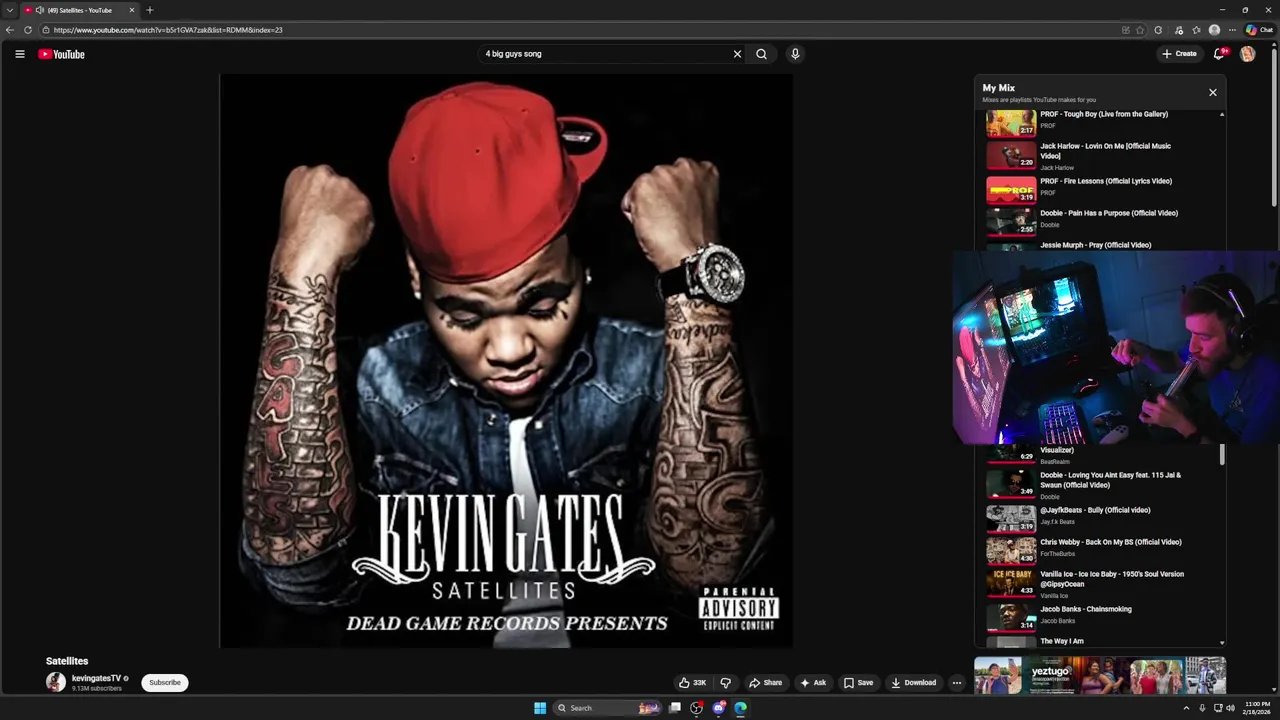Close the My Mix playlist panel
The height and width of the screenshot is (720, 1280).
[x=1213, y=92]
